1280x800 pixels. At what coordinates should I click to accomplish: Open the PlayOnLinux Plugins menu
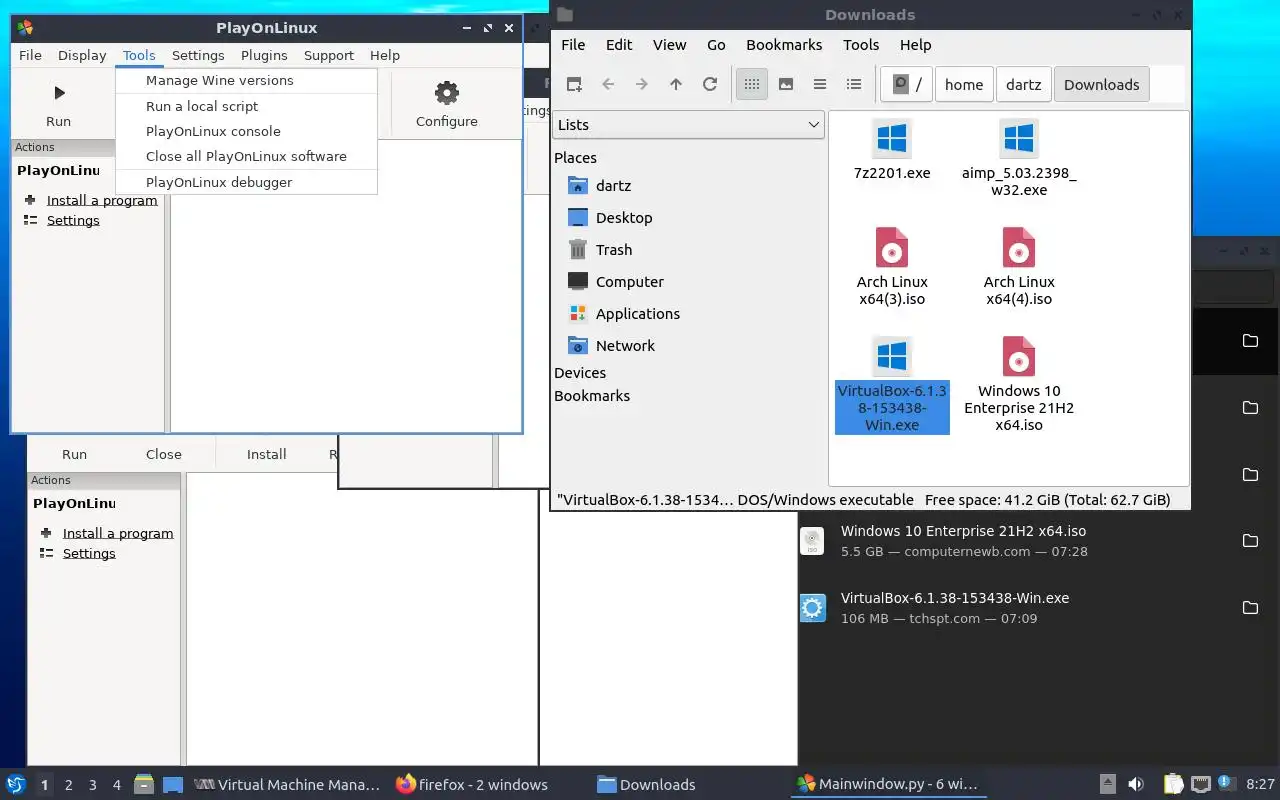pos(264,55)
